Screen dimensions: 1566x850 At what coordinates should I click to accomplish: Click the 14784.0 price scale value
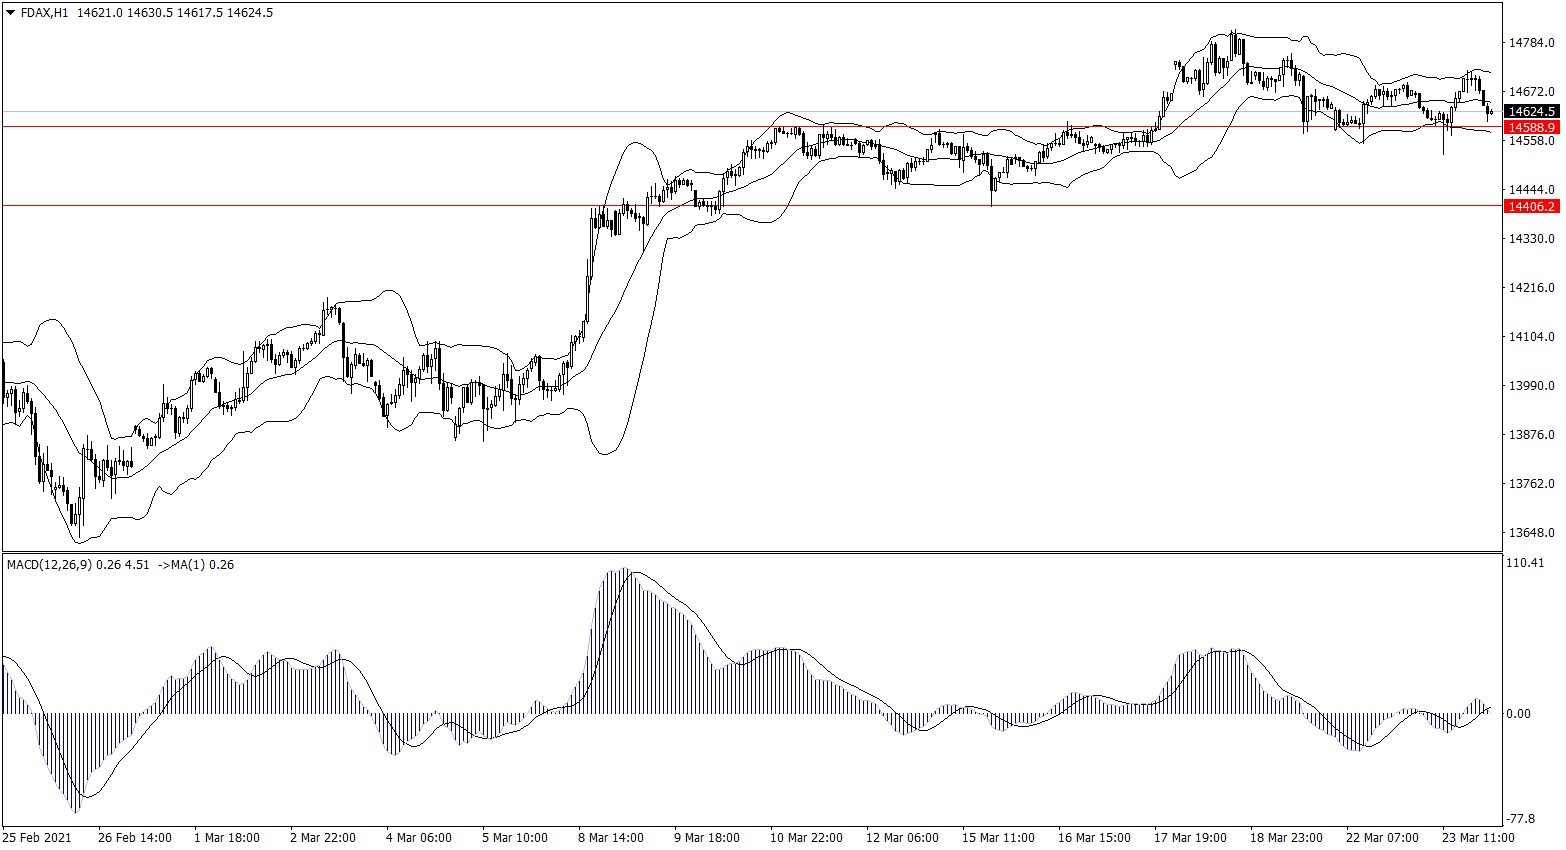coord(1531,43)
